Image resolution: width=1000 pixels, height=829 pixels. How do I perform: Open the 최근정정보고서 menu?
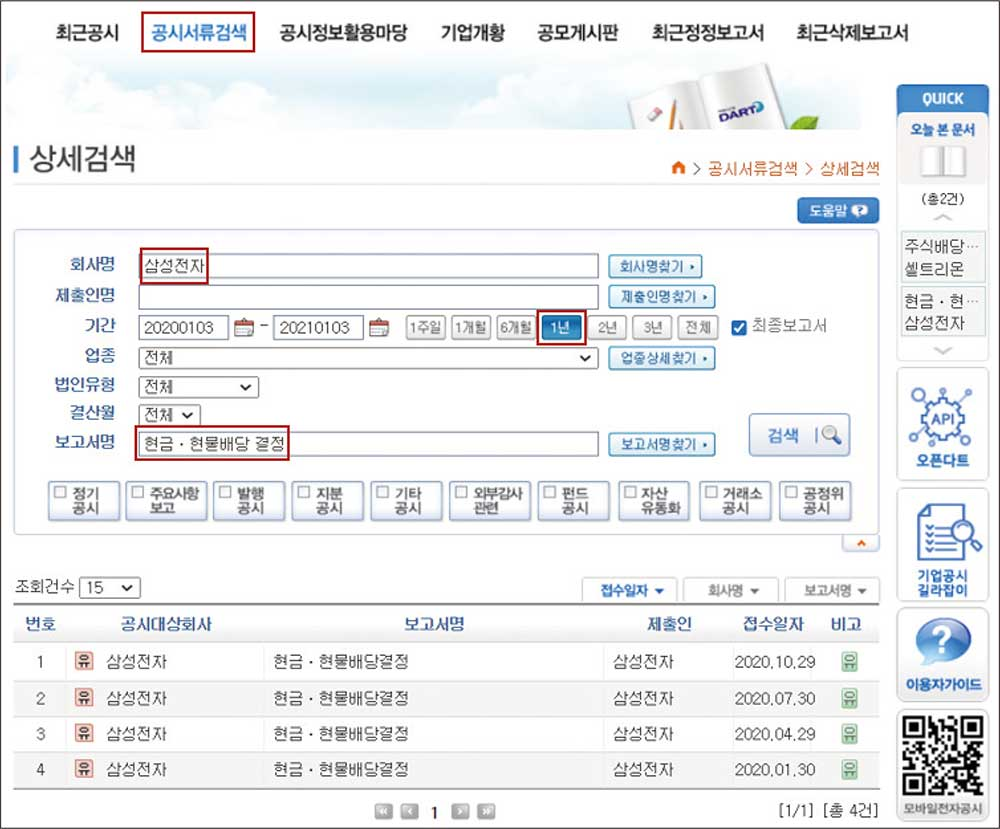pyautogui.click(x=708, y=33)
